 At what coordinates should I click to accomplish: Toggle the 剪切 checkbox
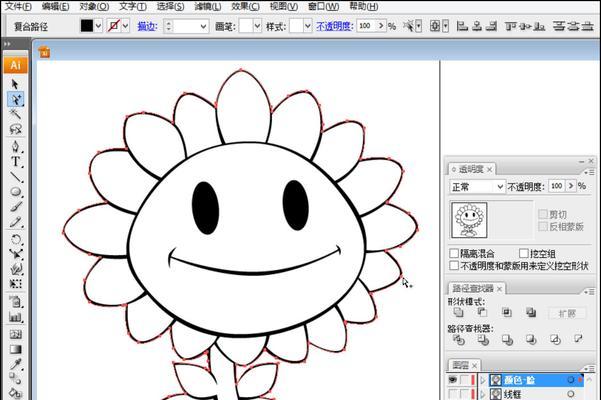(x=543, y=214)
